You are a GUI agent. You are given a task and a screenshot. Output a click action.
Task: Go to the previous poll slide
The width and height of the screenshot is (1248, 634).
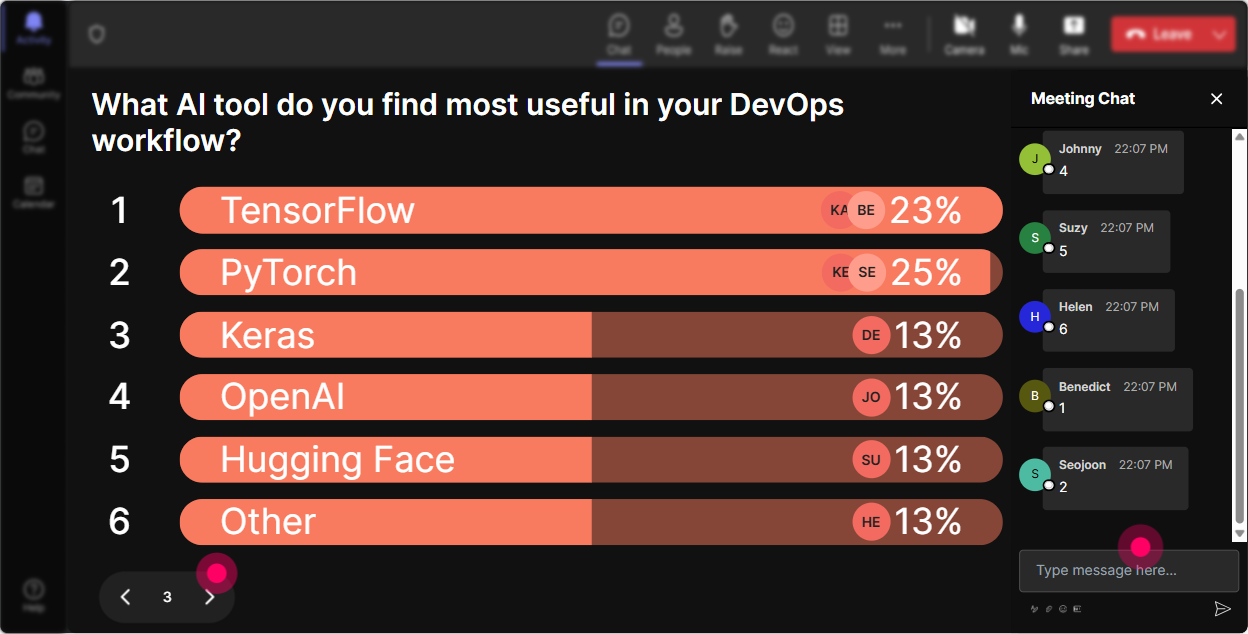point(125,597)
